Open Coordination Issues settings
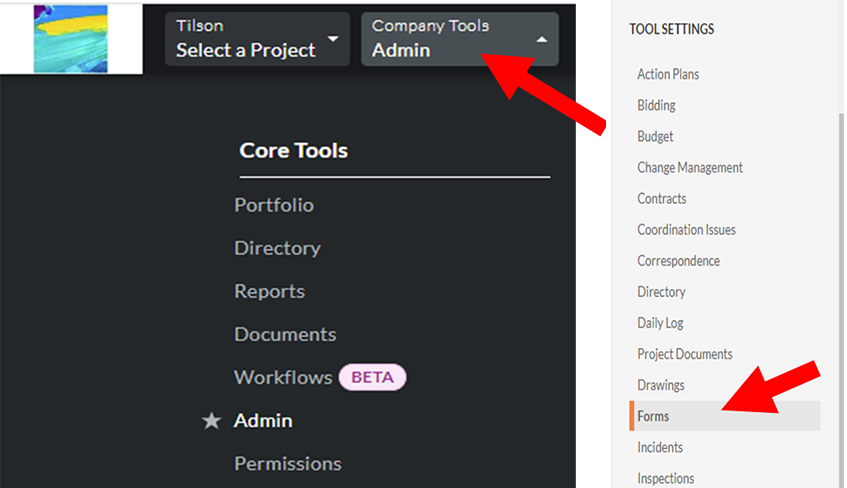 tap(686, 229)
